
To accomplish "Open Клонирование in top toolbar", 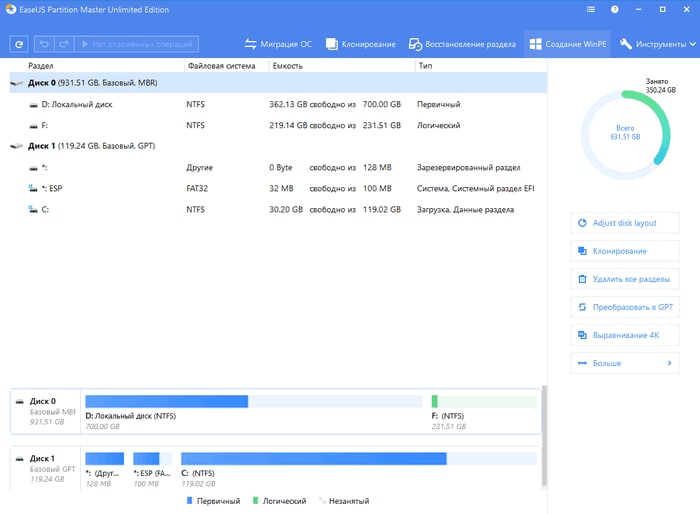I will pos(361,44).
